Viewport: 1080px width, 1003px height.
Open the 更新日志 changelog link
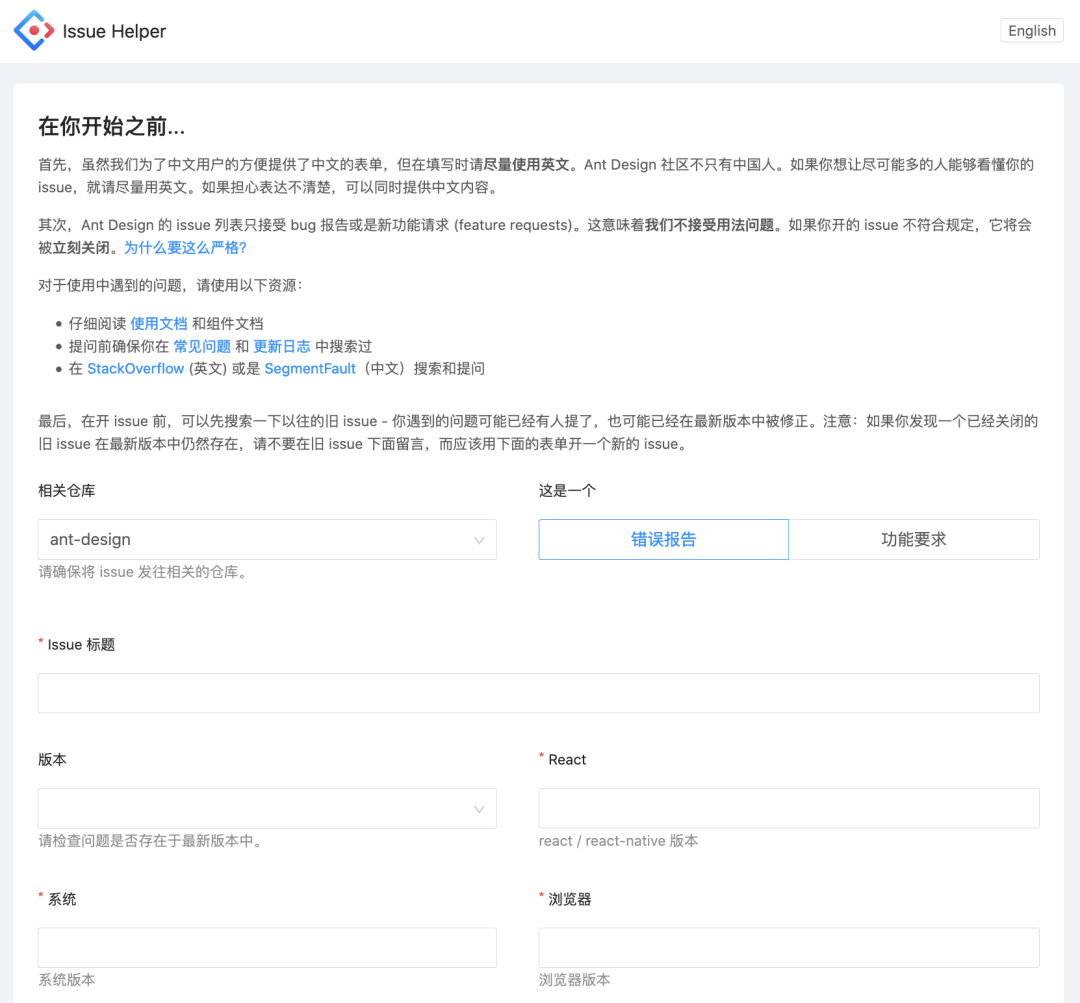coord(282,346)
